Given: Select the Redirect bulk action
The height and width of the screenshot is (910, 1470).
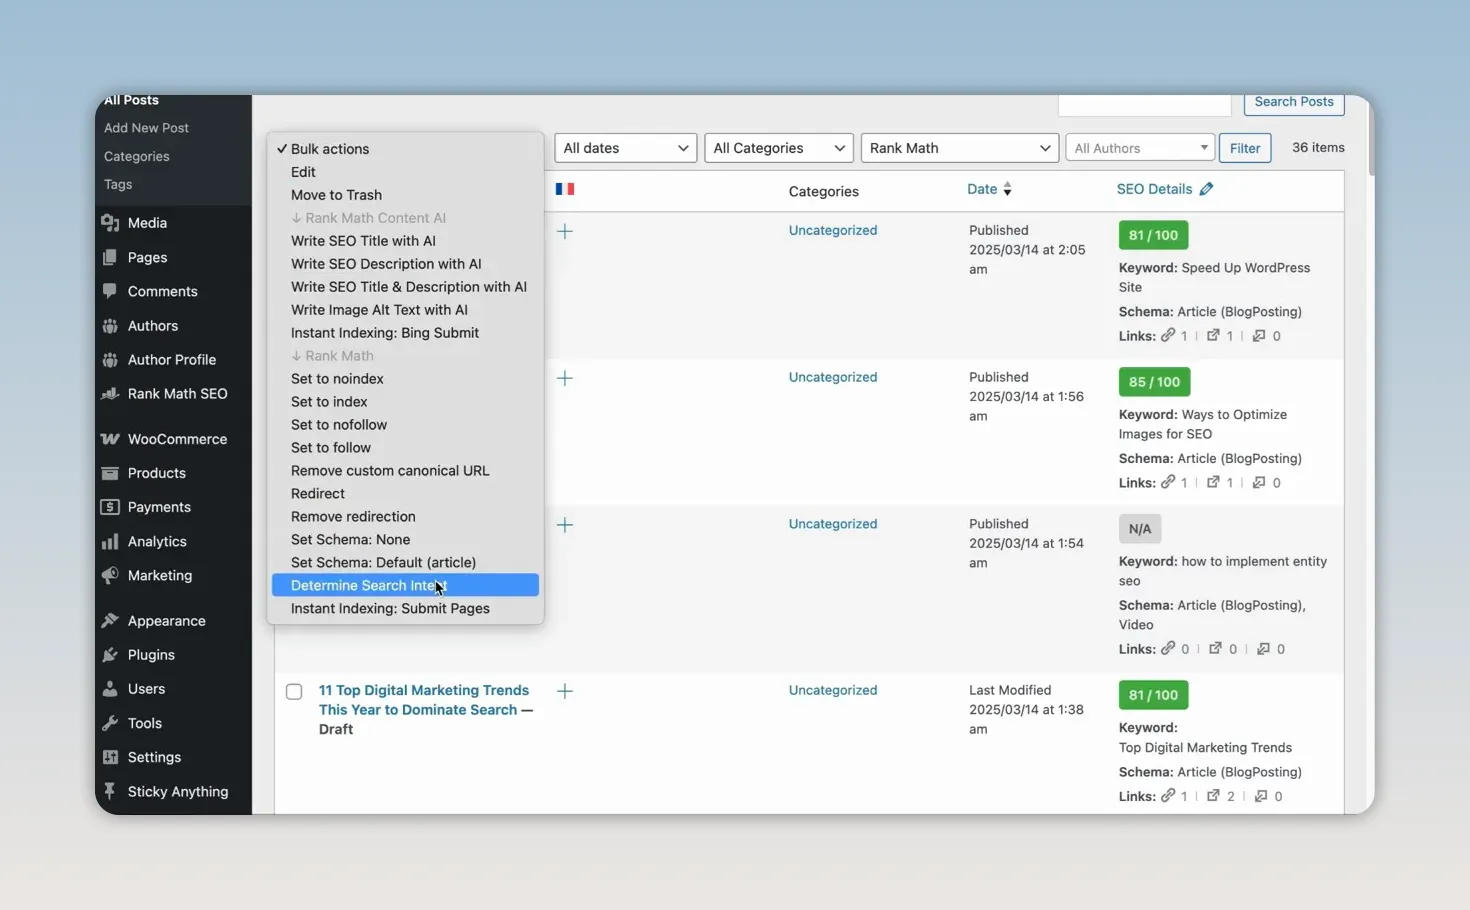Looking at the screenshot, I should (x=405, y=494).
